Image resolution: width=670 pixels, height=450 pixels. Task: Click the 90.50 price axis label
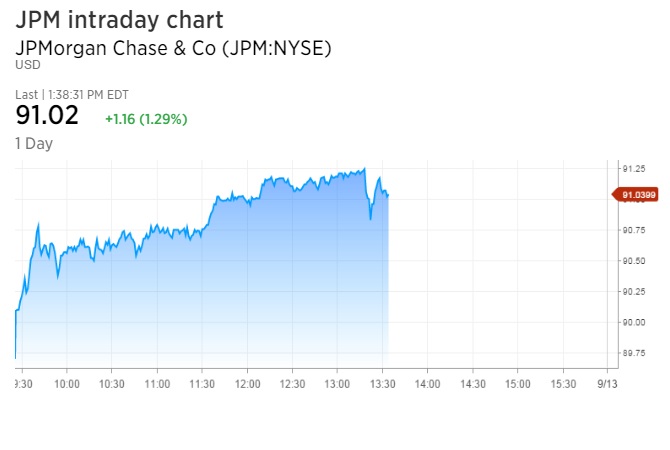click(633, 260)
